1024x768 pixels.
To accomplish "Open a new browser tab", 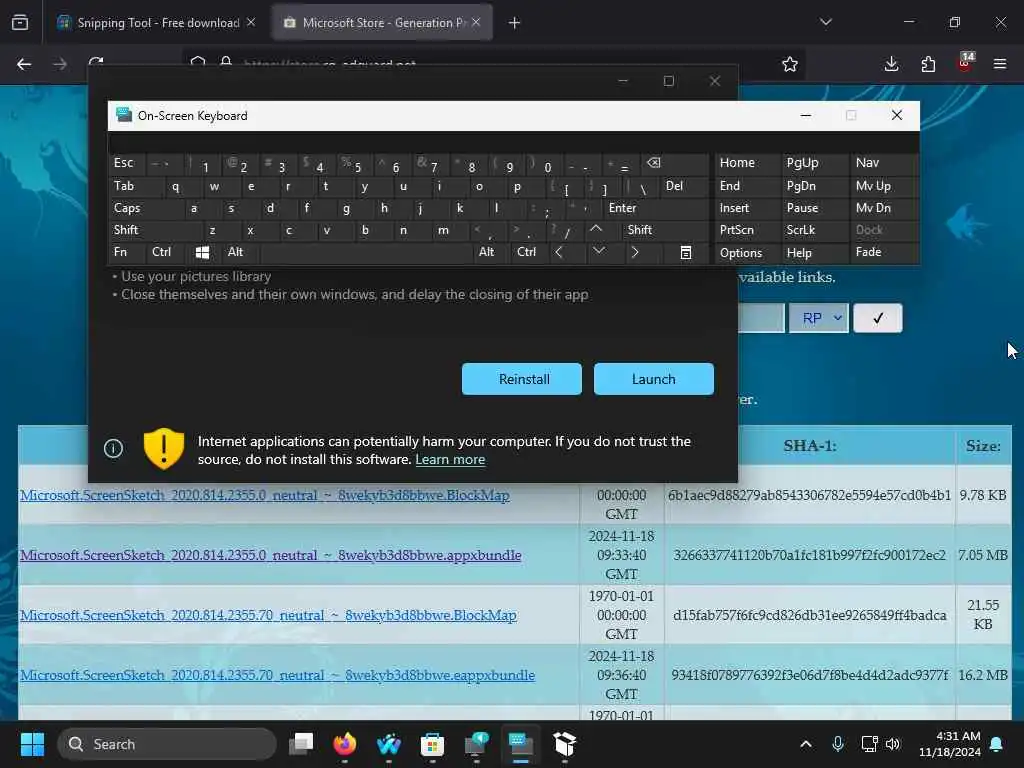I will pyautogui.click(x=514, y=23).
